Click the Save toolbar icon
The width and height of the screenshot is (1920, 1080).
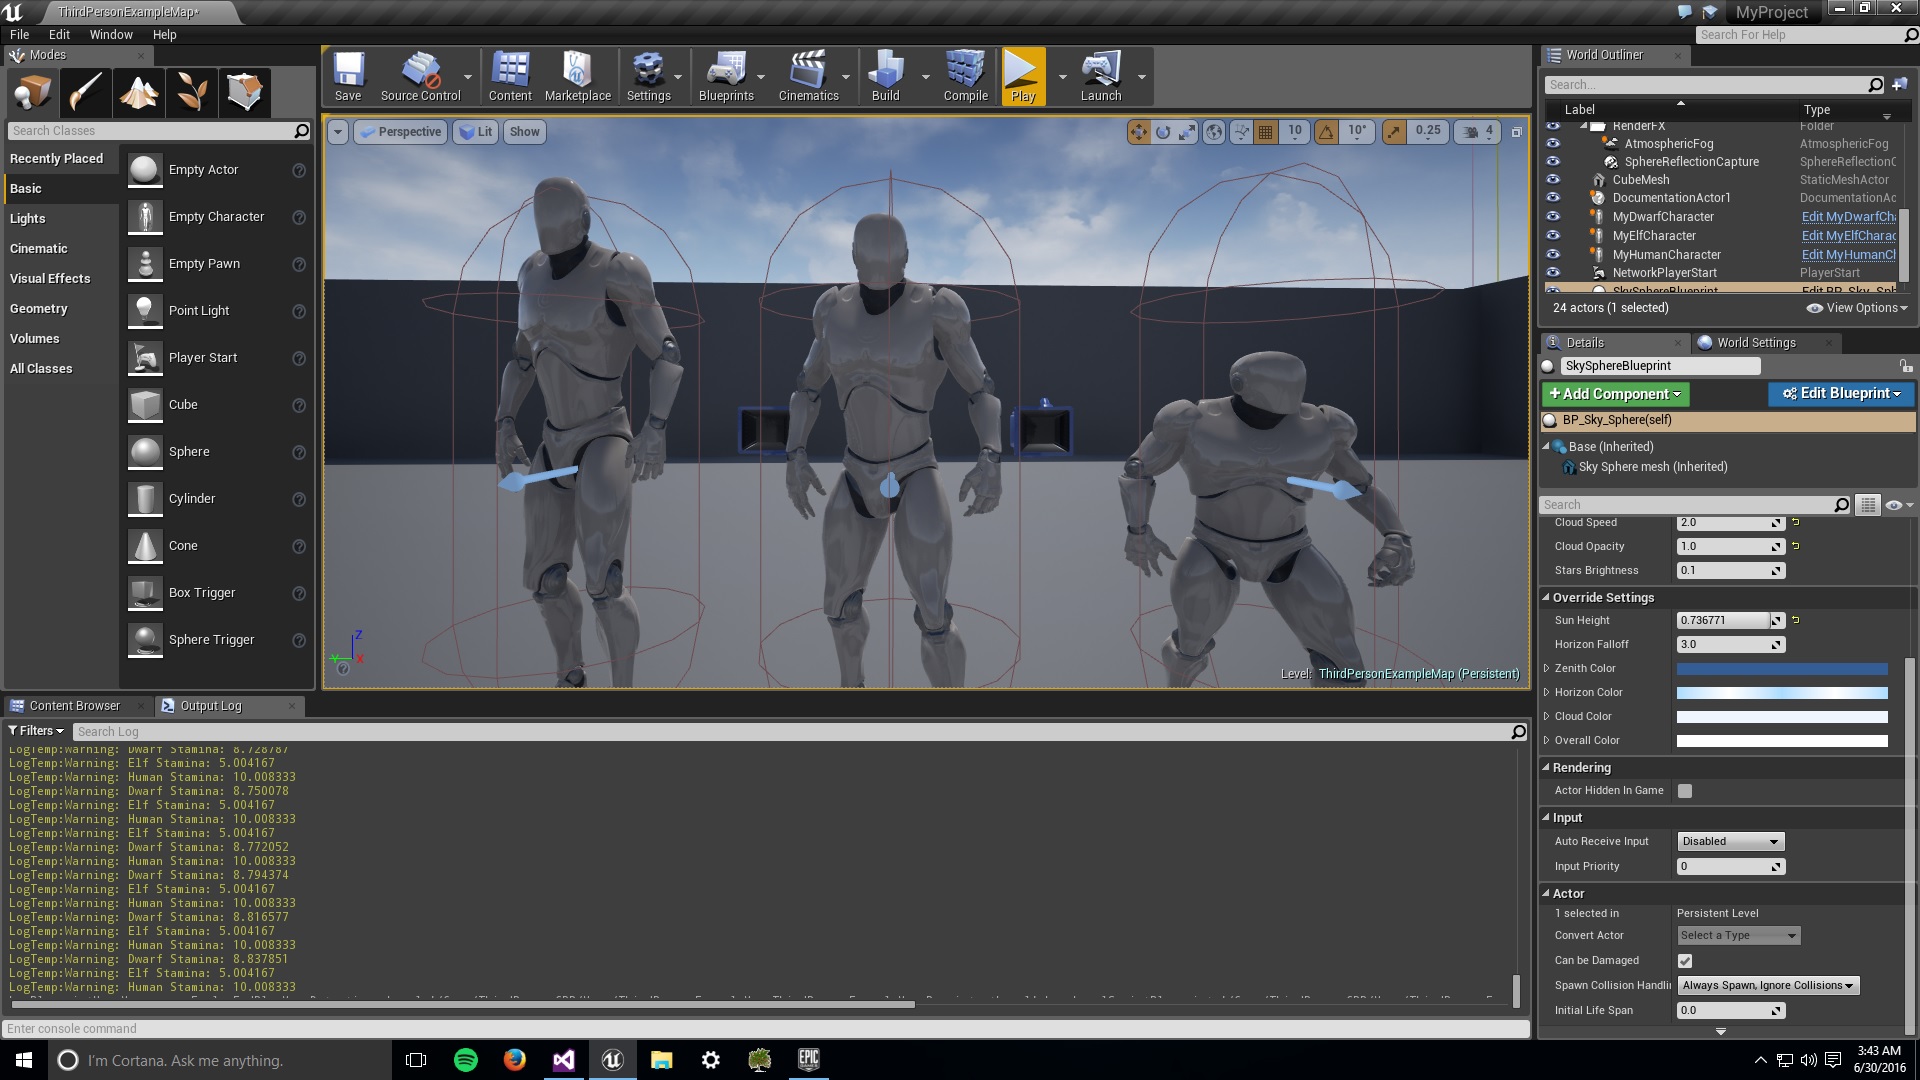coord(348,76)
